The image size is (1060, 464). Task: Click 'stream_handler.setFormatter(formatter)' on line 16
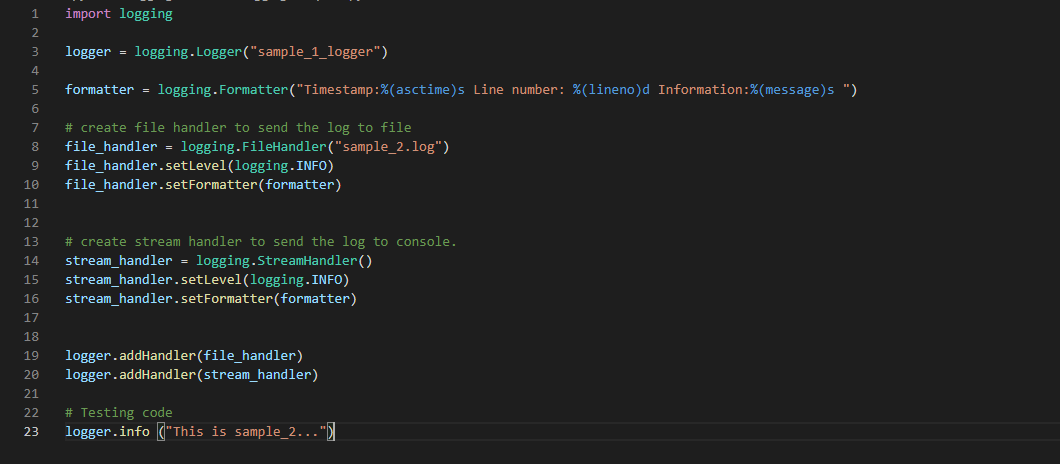click(211, 298)
